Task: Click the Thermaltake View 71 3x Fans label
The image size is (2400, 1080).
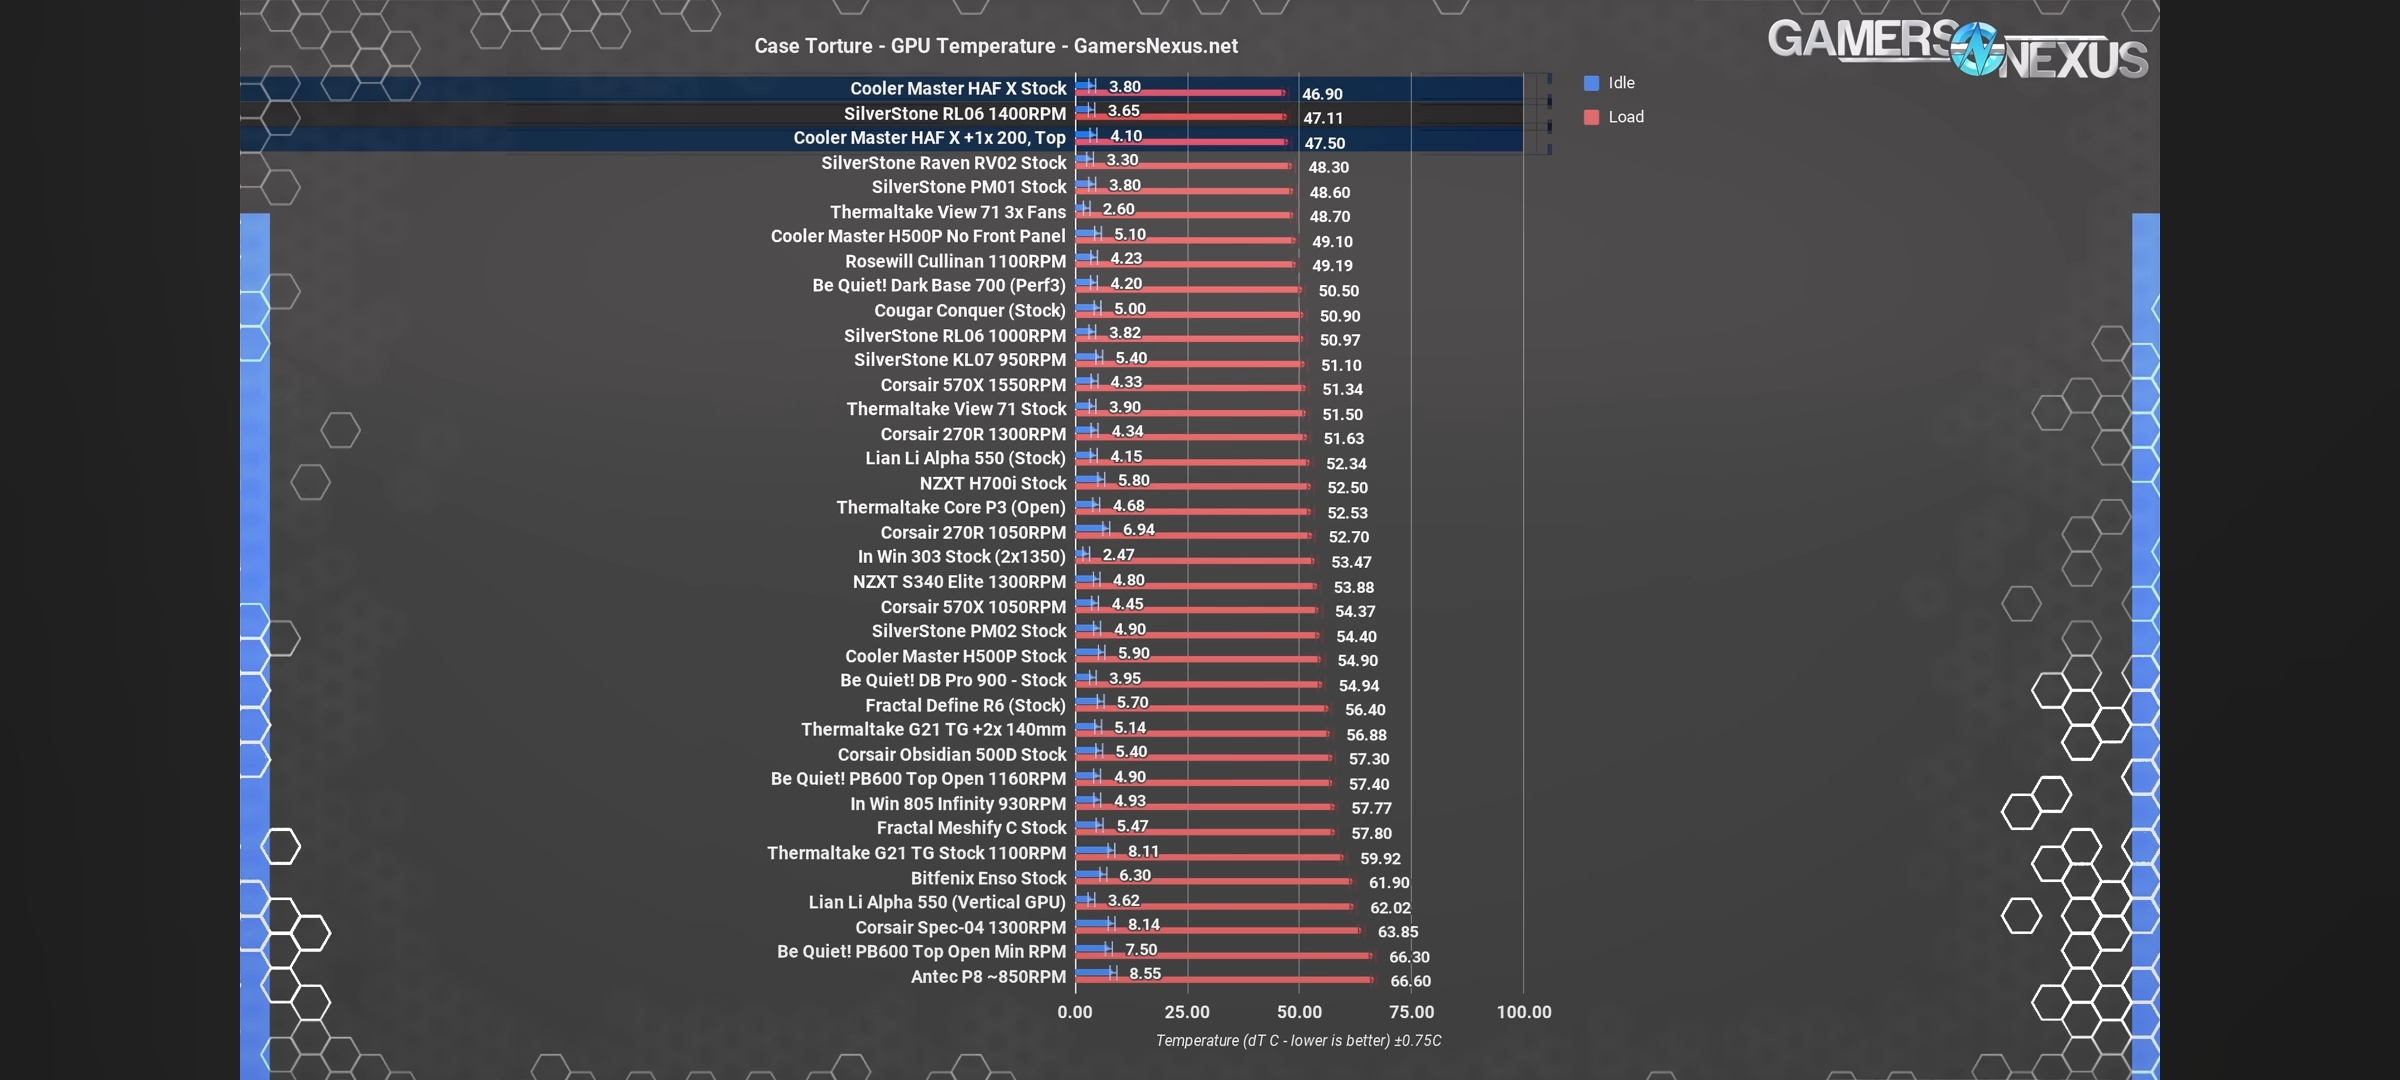Action: tap(947, 212)
